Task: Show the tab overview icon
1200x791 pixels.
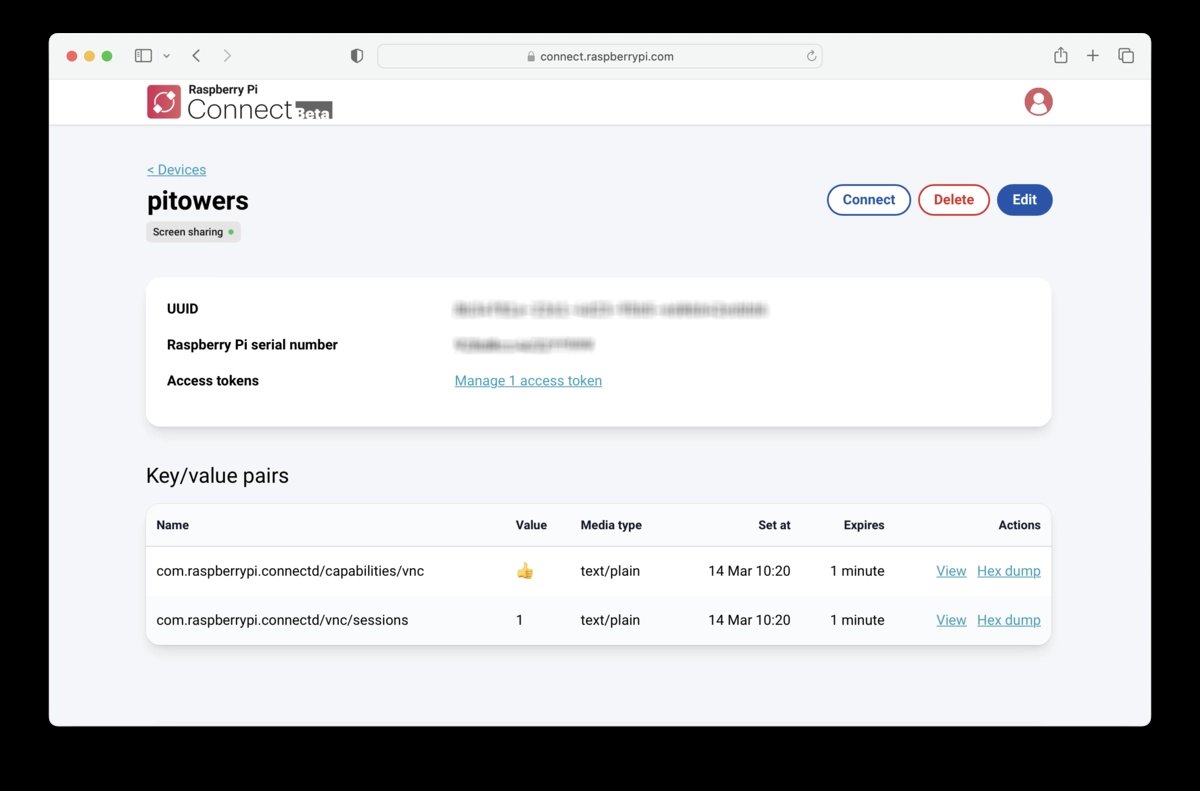Action: [1126, 56]
